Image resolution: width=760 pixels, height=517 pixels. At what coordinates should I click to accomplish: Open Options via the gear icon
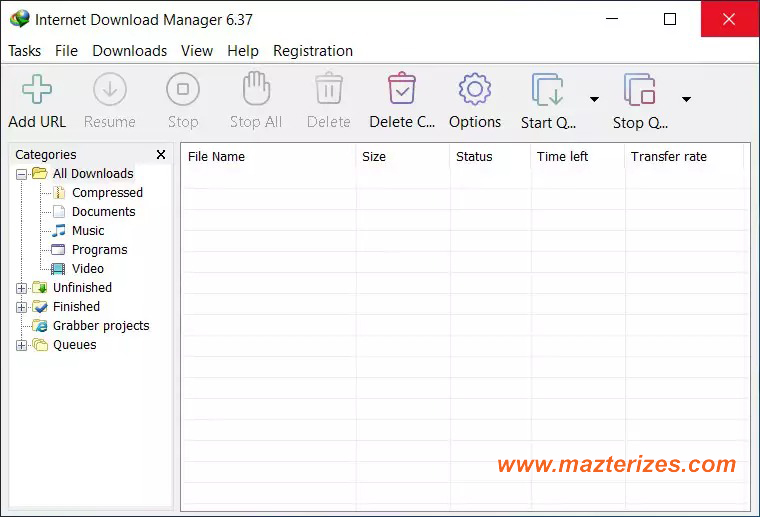coord(475,89)
